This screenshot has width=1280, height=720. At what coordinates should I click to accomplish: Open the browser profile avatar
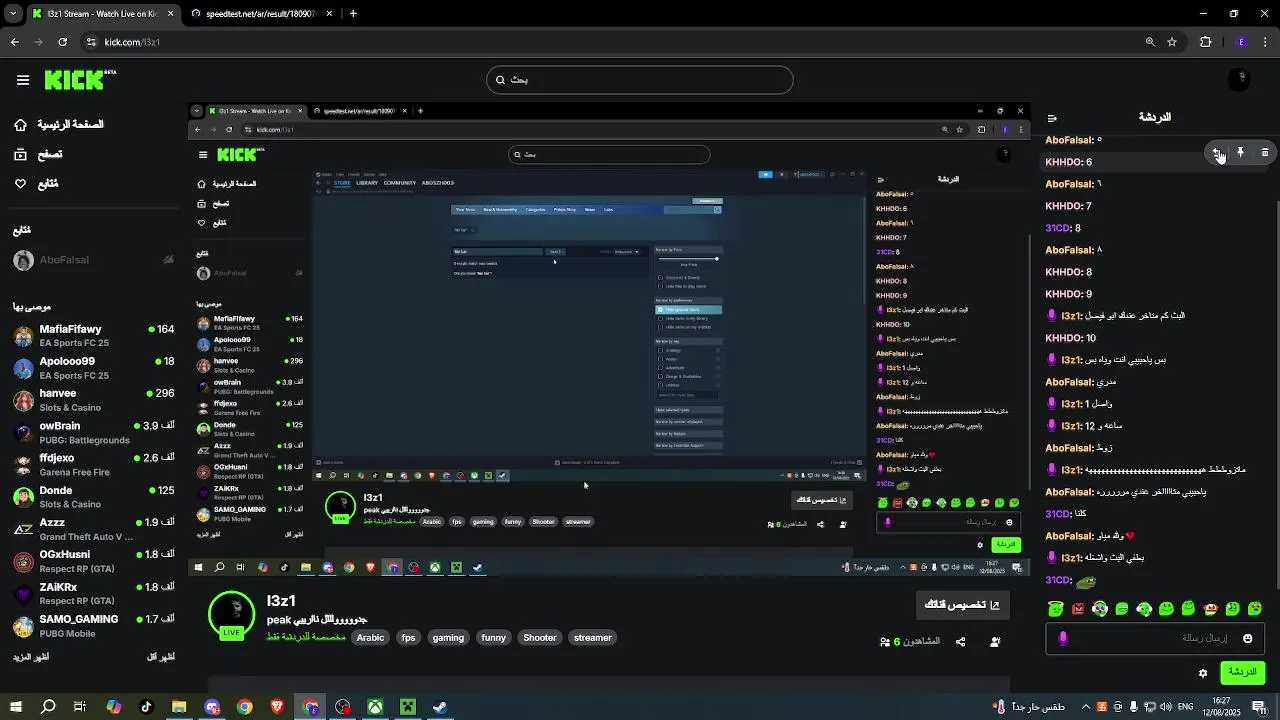pyautogui.click(x=1241, y=42)
